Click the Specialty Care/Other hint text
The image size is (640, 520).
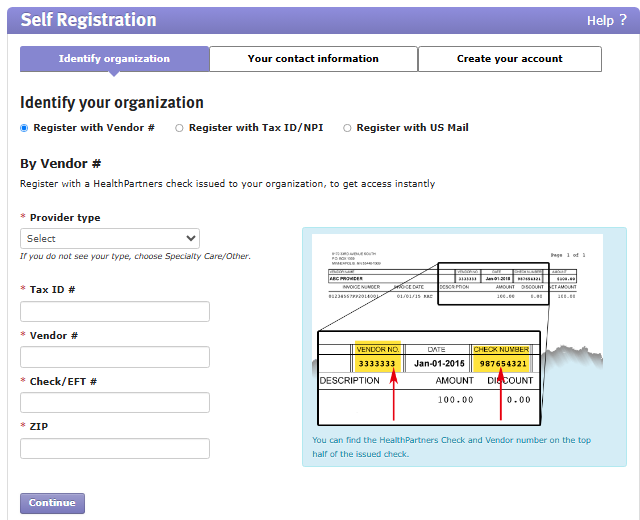tap(135, 256)
